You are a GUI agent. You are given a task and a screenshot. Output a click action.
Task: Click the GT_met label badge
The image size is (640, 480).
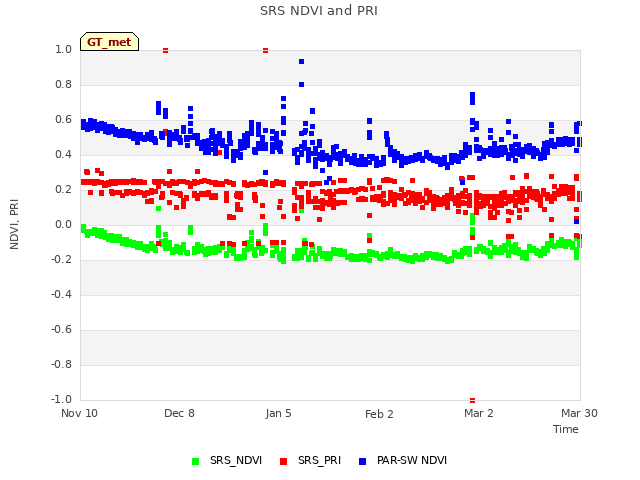[x=109, y=42]
